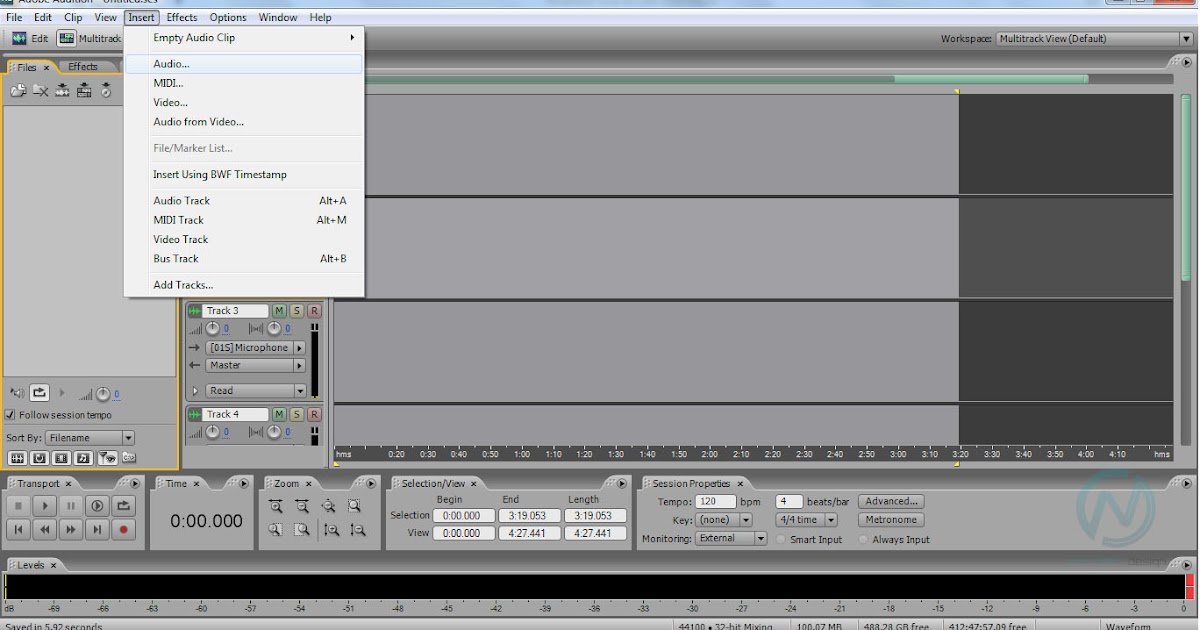Expand Track 3 automation lanes triangle
This screenshot has height=630, width=1200.
coord(194,391)
